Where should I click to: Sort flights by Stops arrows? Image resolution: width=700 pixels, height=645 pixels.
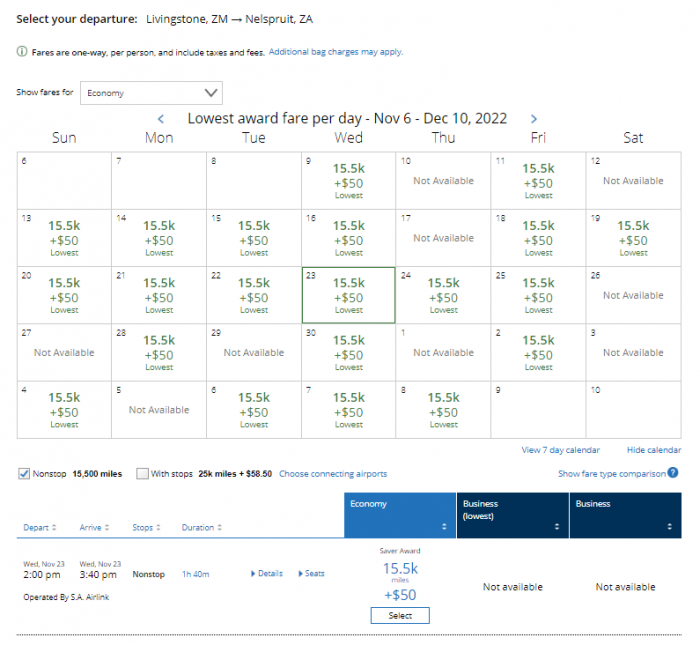point(158,527)
